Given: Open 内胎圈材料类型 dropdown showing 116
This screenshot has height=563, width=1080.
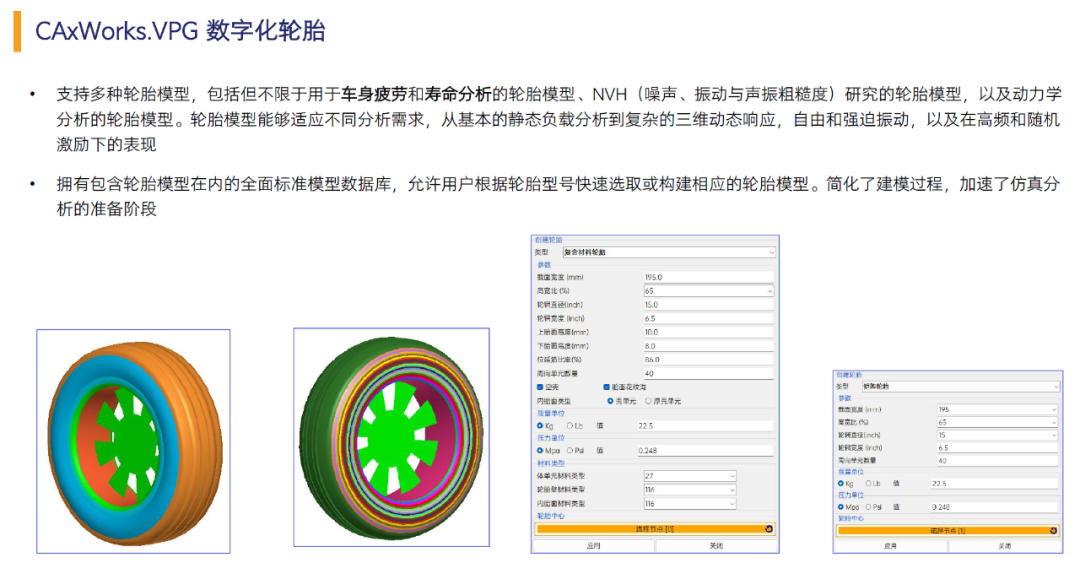Looking at the screenshot, I should [x=689, y=504].
